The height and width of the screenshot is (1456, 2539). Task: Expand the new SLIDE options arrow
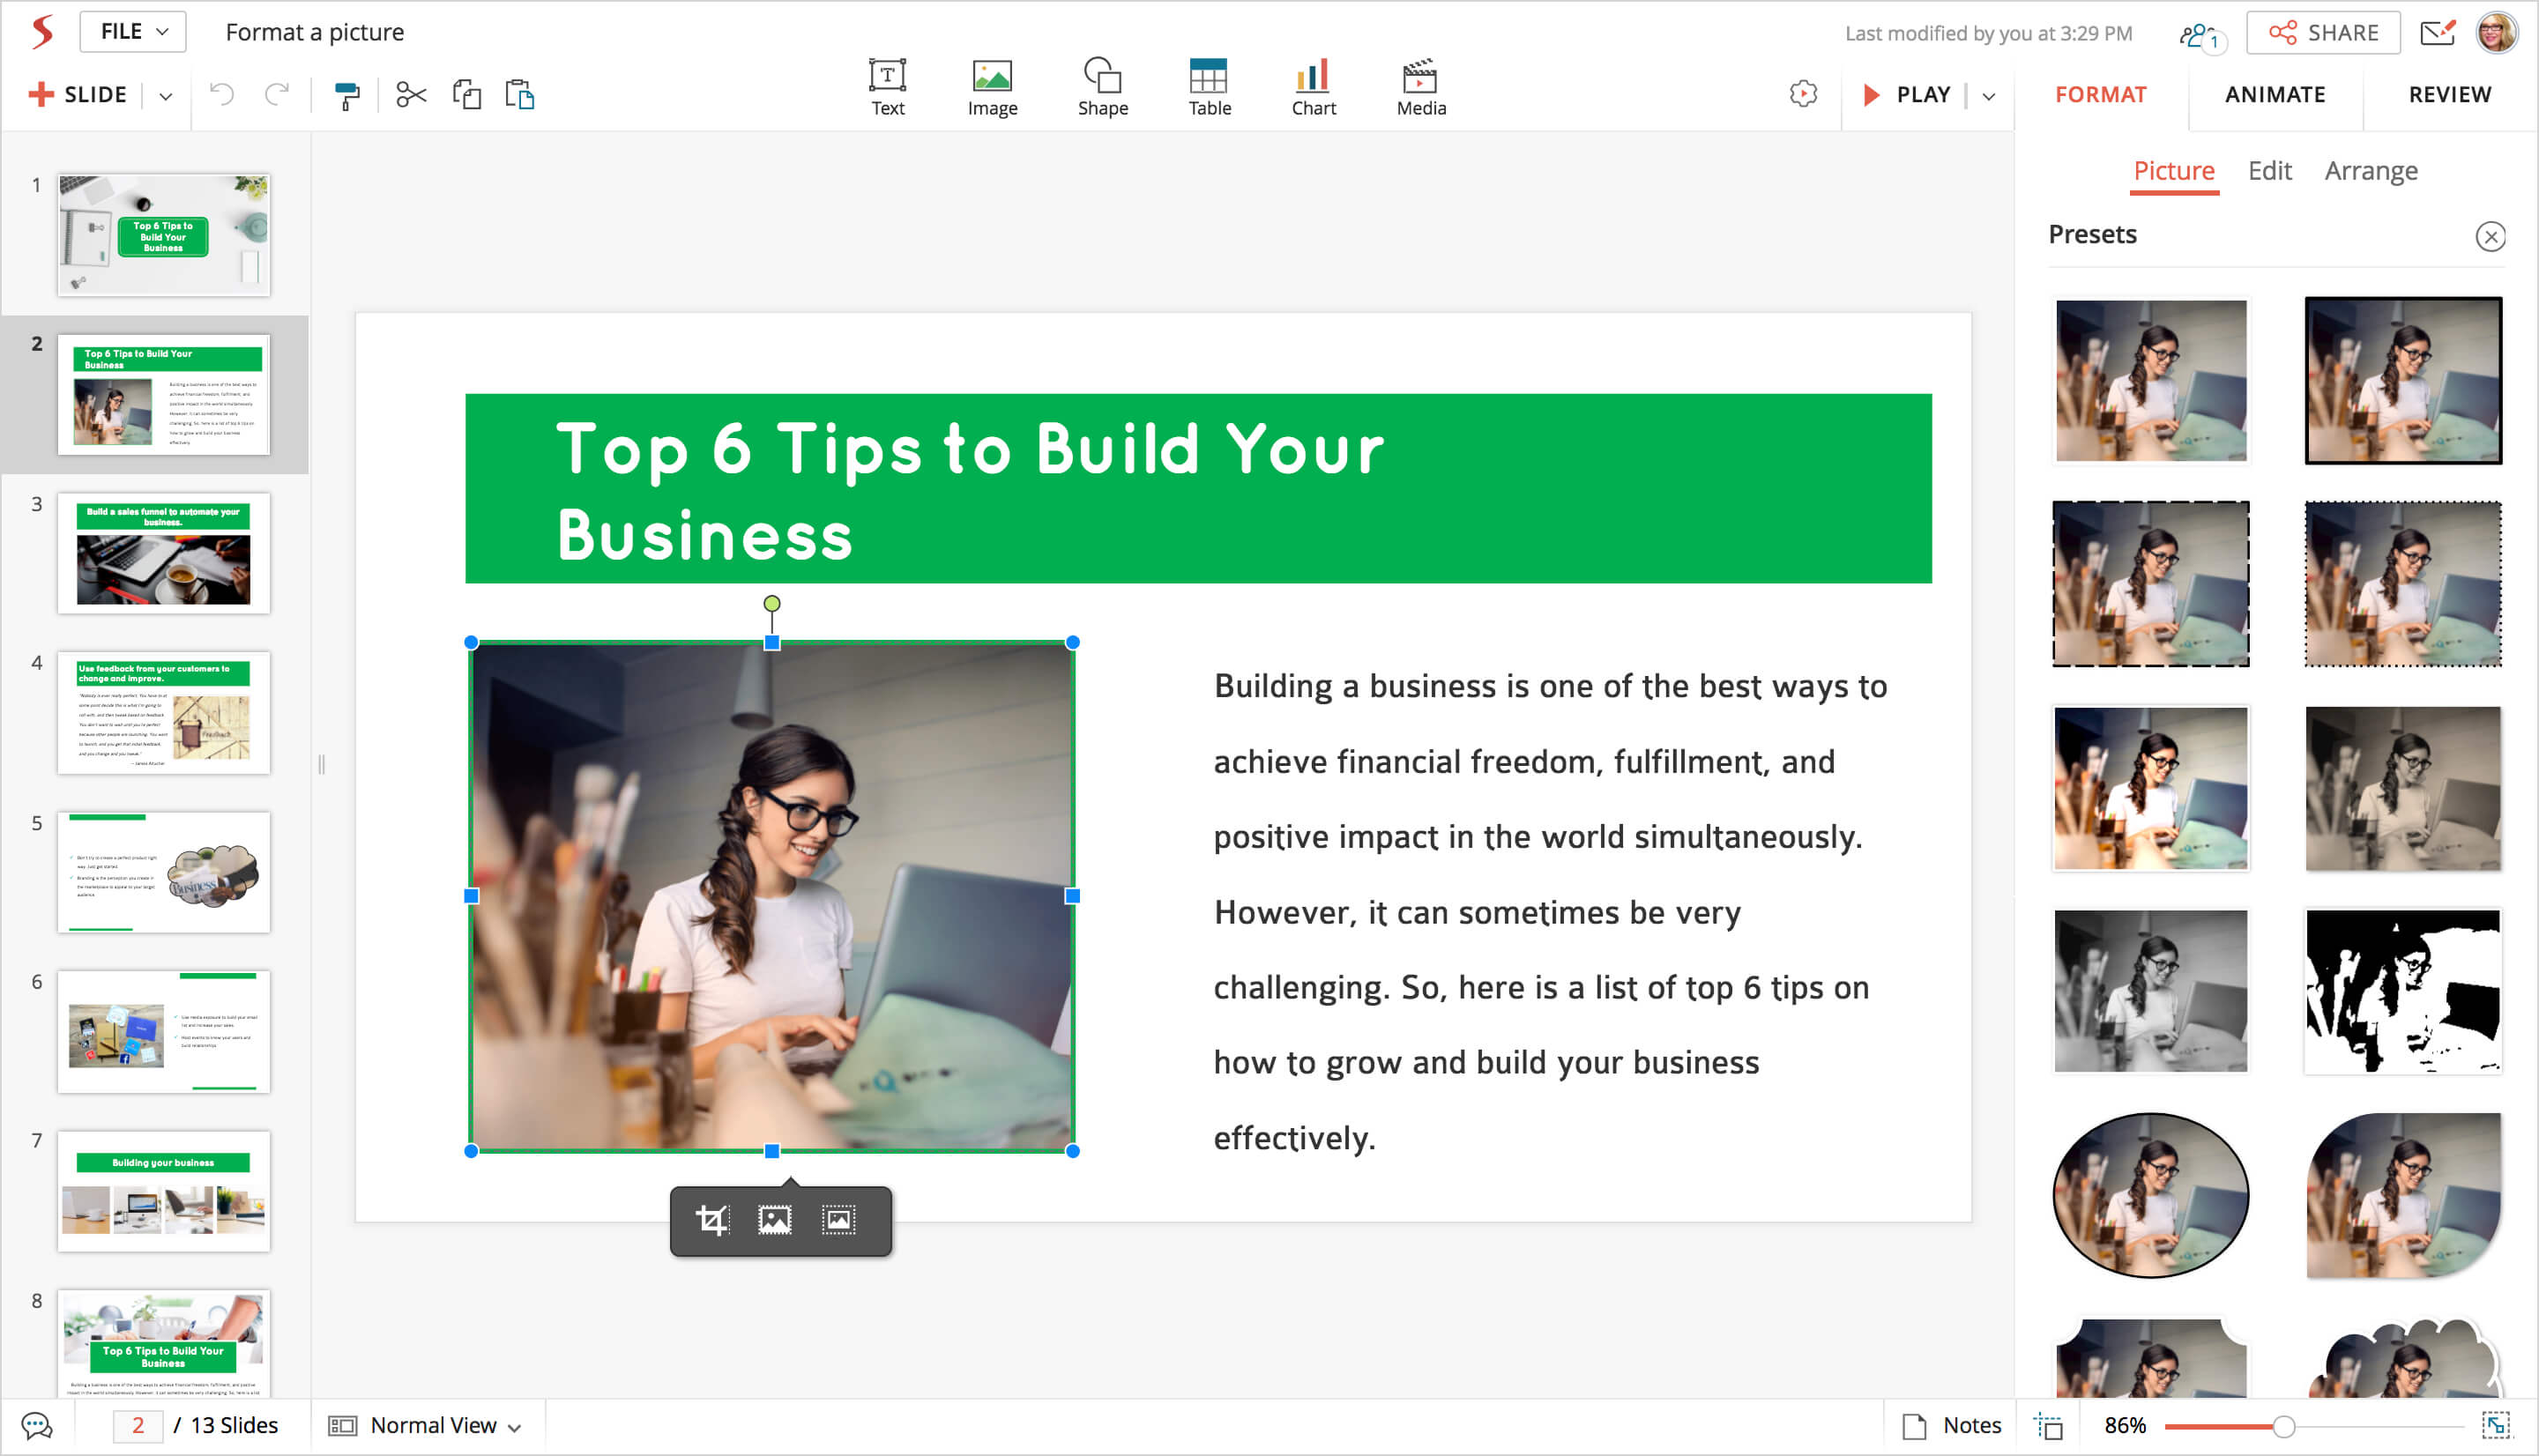(x=166, y=96)
